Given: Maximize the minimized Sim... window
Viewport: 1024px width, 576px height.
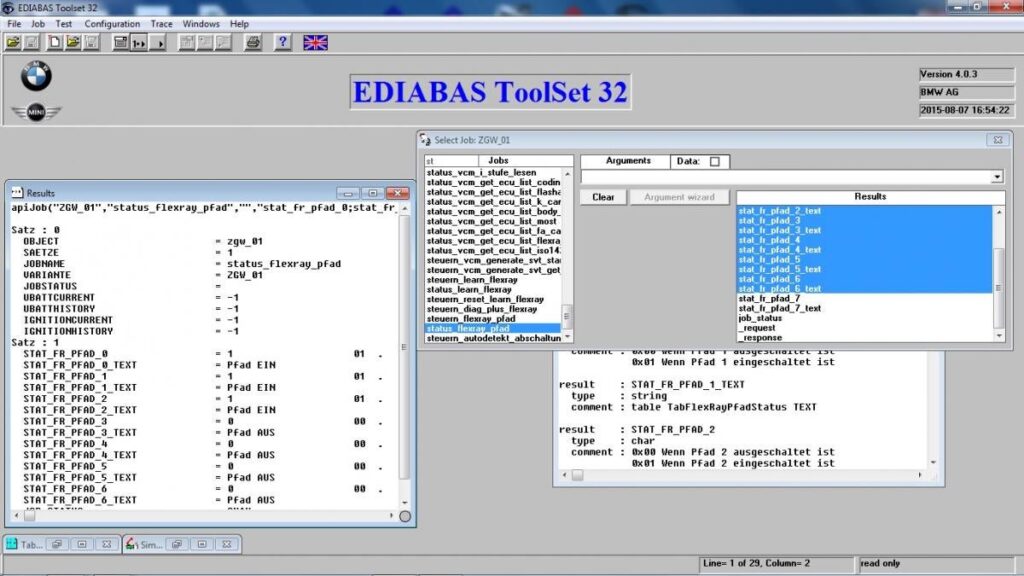Looking at the screenshot, I should pyautogui.click(x=202, y=544).
